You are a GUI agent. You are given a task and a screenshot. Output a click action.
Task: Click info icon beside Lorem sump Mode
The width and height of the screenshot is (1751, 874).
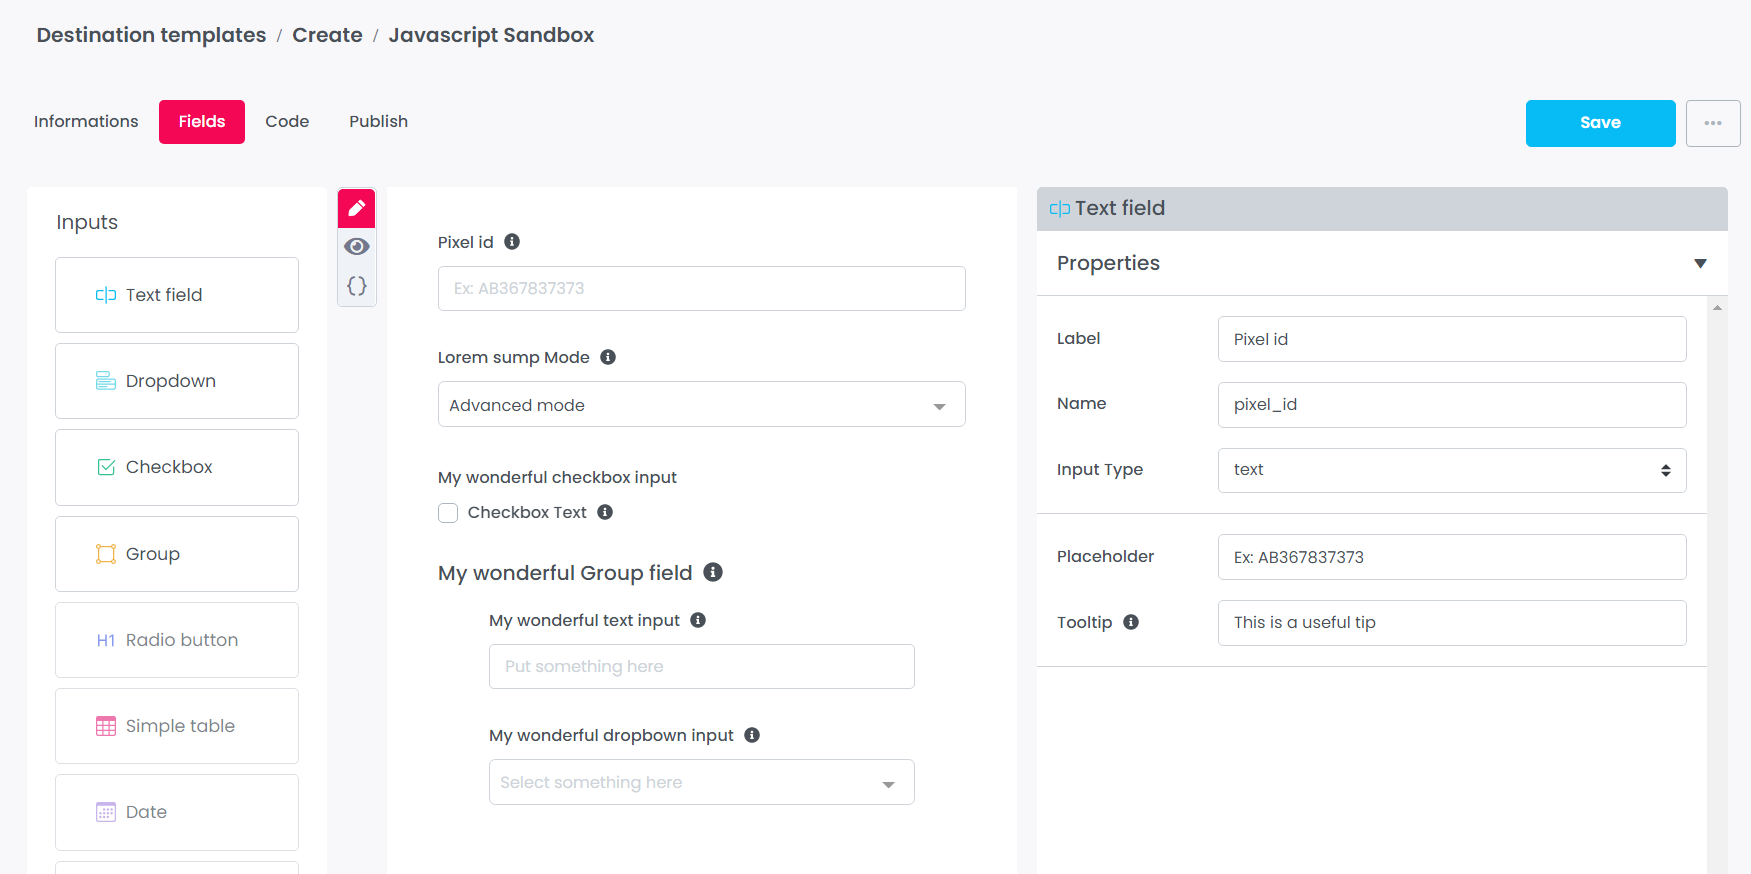click(608, 357)
